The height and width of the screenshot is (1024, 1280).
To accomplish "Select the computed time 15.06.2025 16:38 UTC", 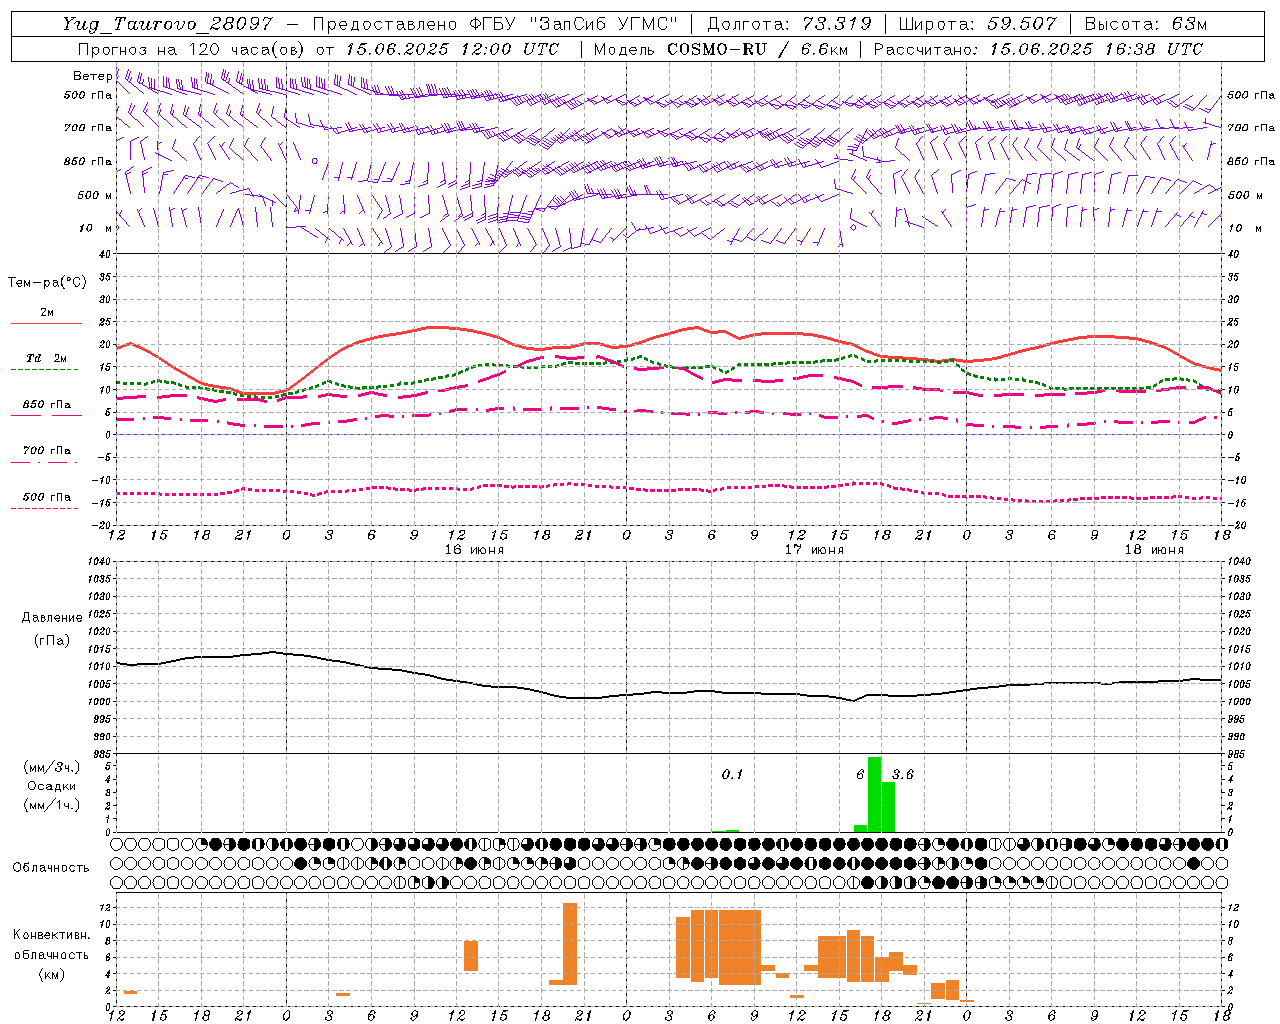I will (1095, 49).
